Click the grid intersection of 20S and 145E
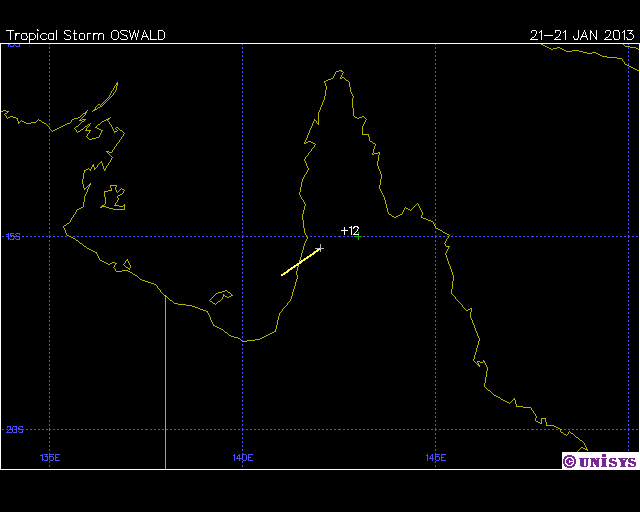The width and height of the screenshot is (640, 512). click(x=435, y=429)
